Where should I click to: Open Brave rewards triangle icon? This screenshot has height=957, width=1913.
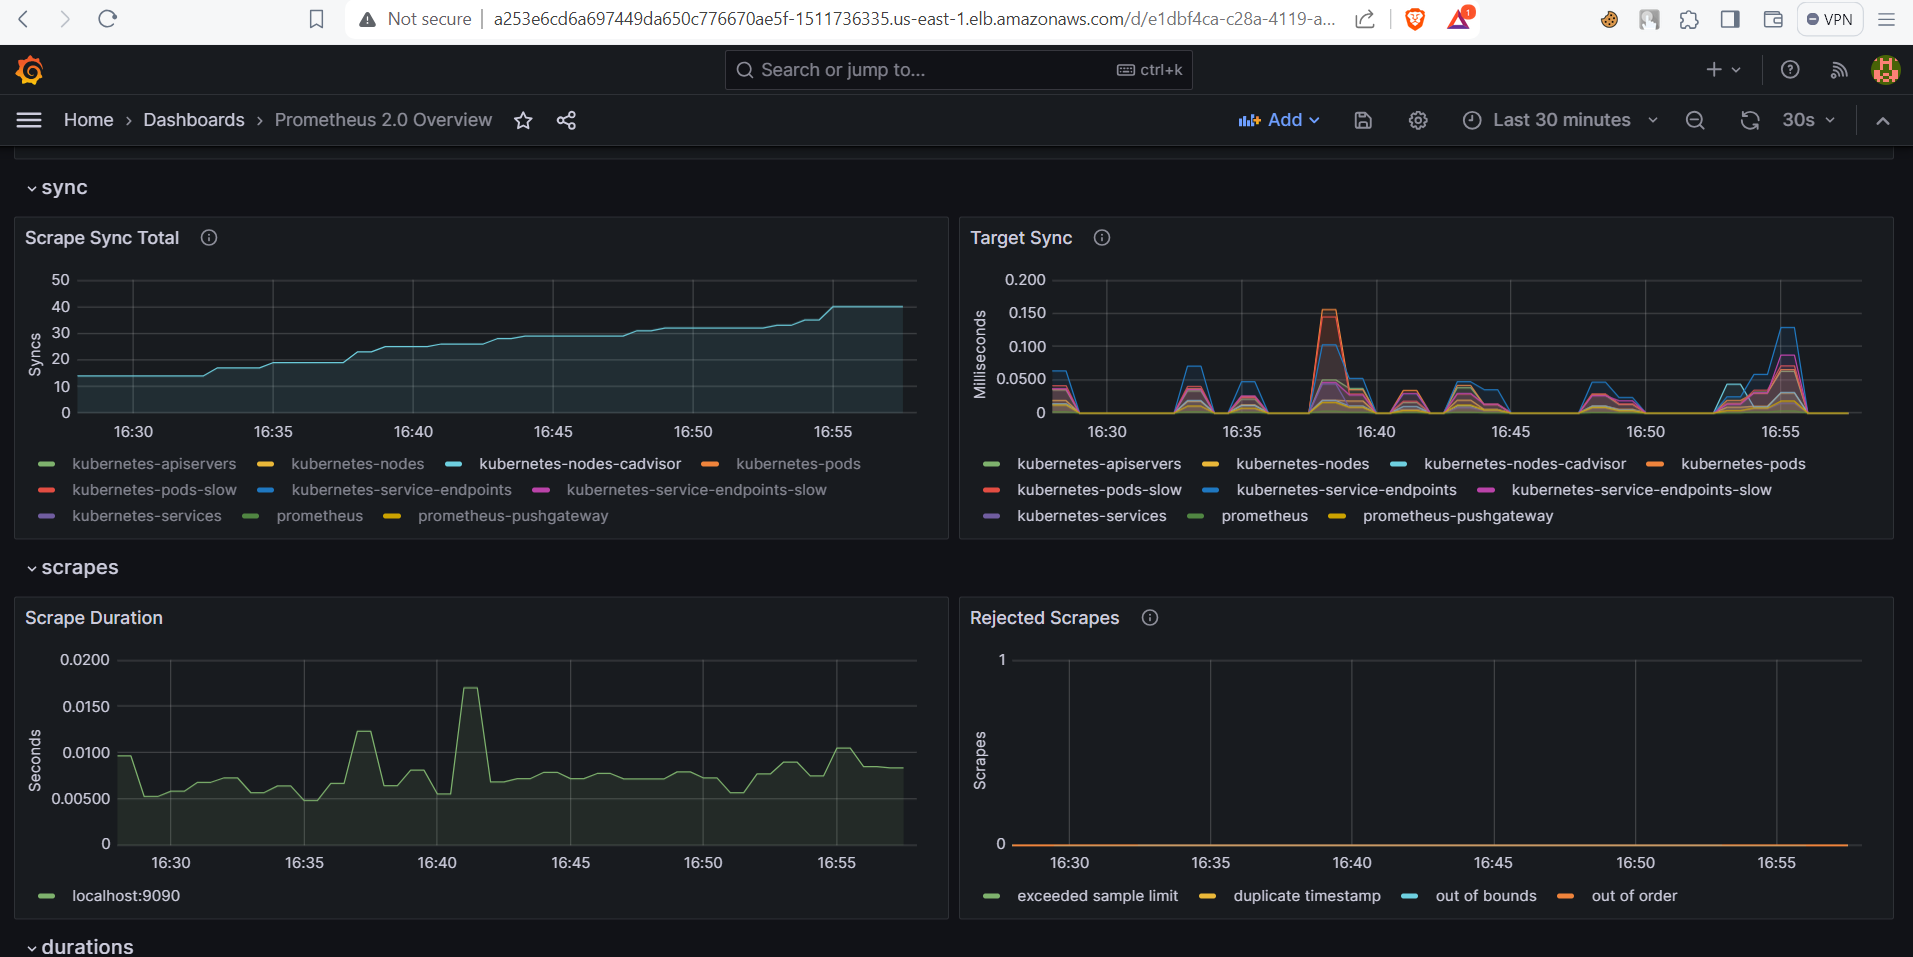pos(1459,18)
